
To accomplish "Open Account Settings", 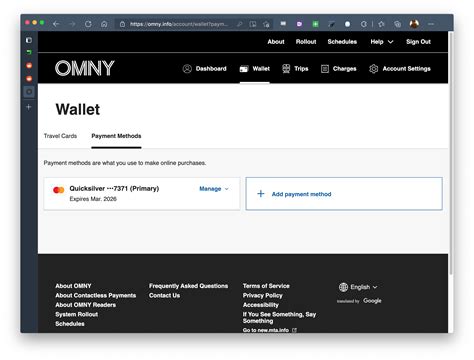I will [400, 69].
